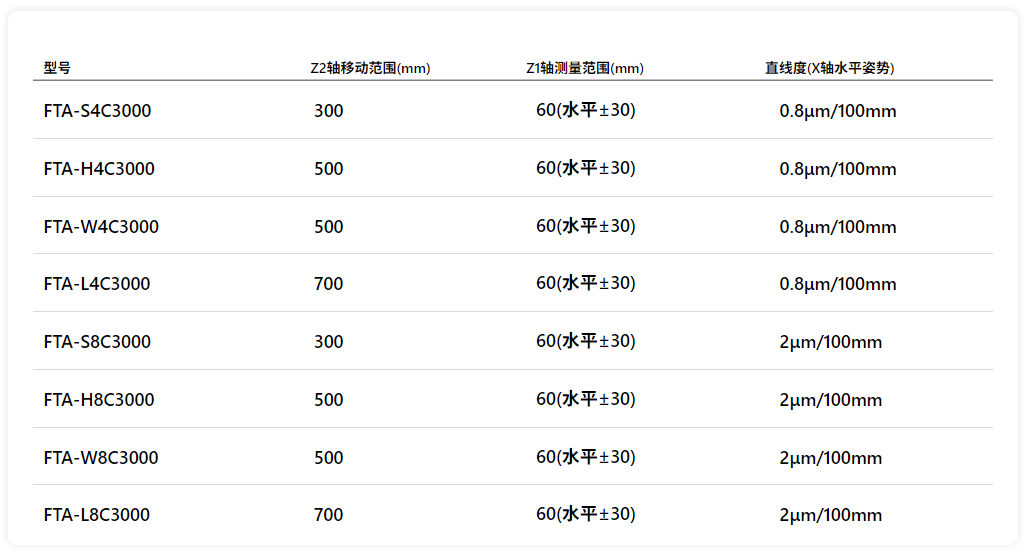Click the 60(水平±30) cell in FTA-S8C3000 row
This screenshot has height=559, width=1029.
(x=585, y=341)
